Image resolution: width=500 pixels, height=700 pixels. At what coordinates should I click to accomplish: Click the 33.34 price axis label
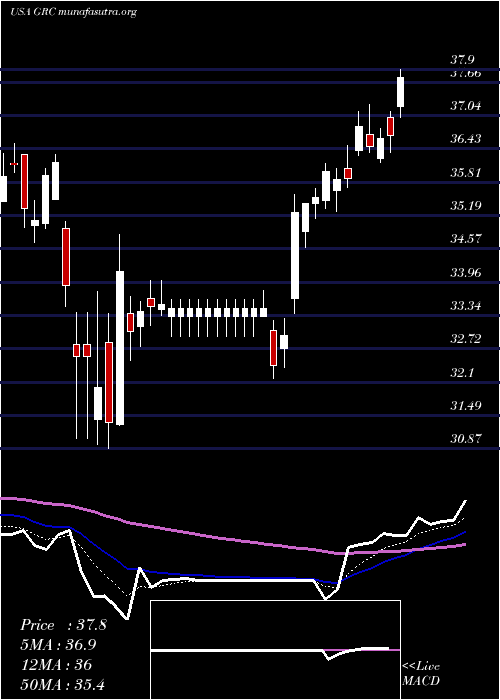(x=466, y=306)
